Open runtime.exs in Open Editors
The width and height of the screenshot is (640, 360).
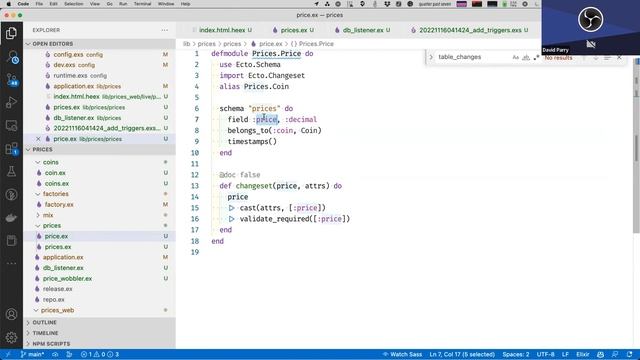click(x=100, y=76)
